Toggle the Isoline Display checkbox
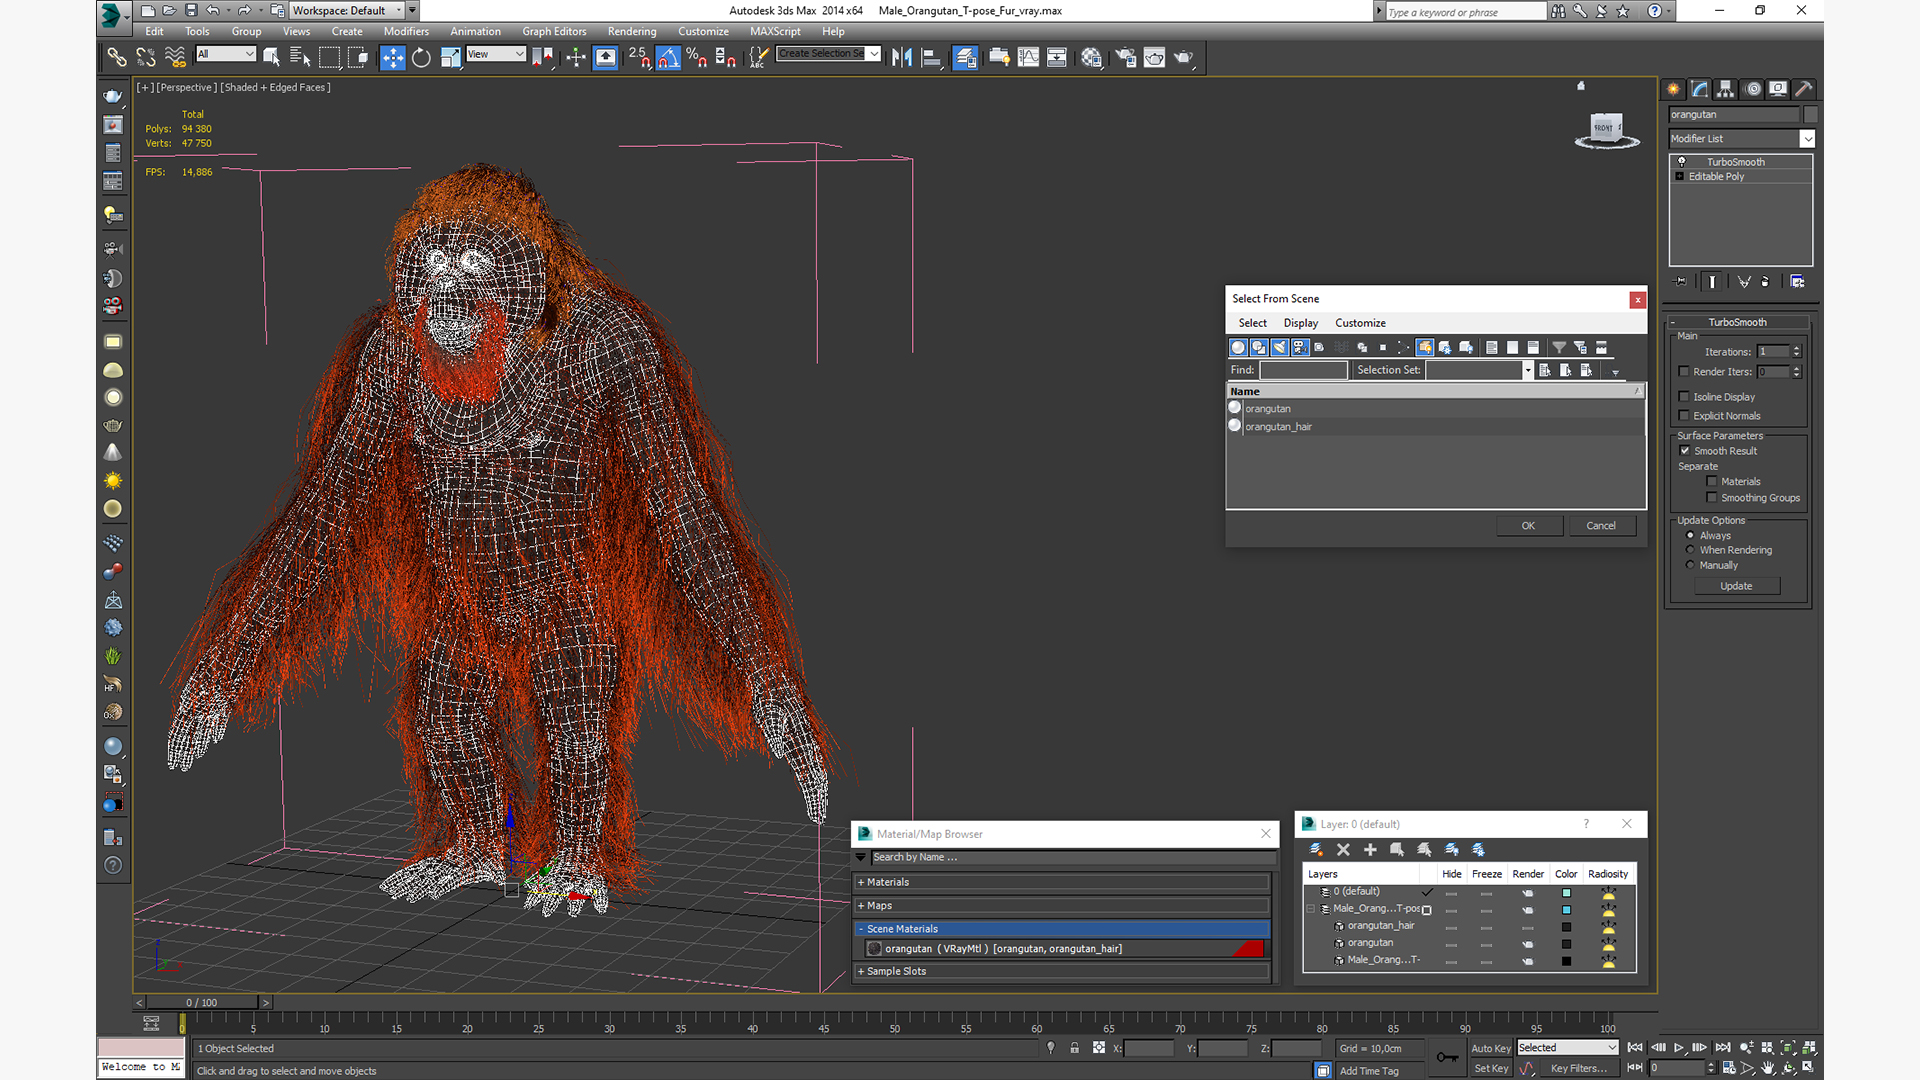The width and height of the screenshot is (1920, 1080). pyautogui.click(x=1684, y=397)
